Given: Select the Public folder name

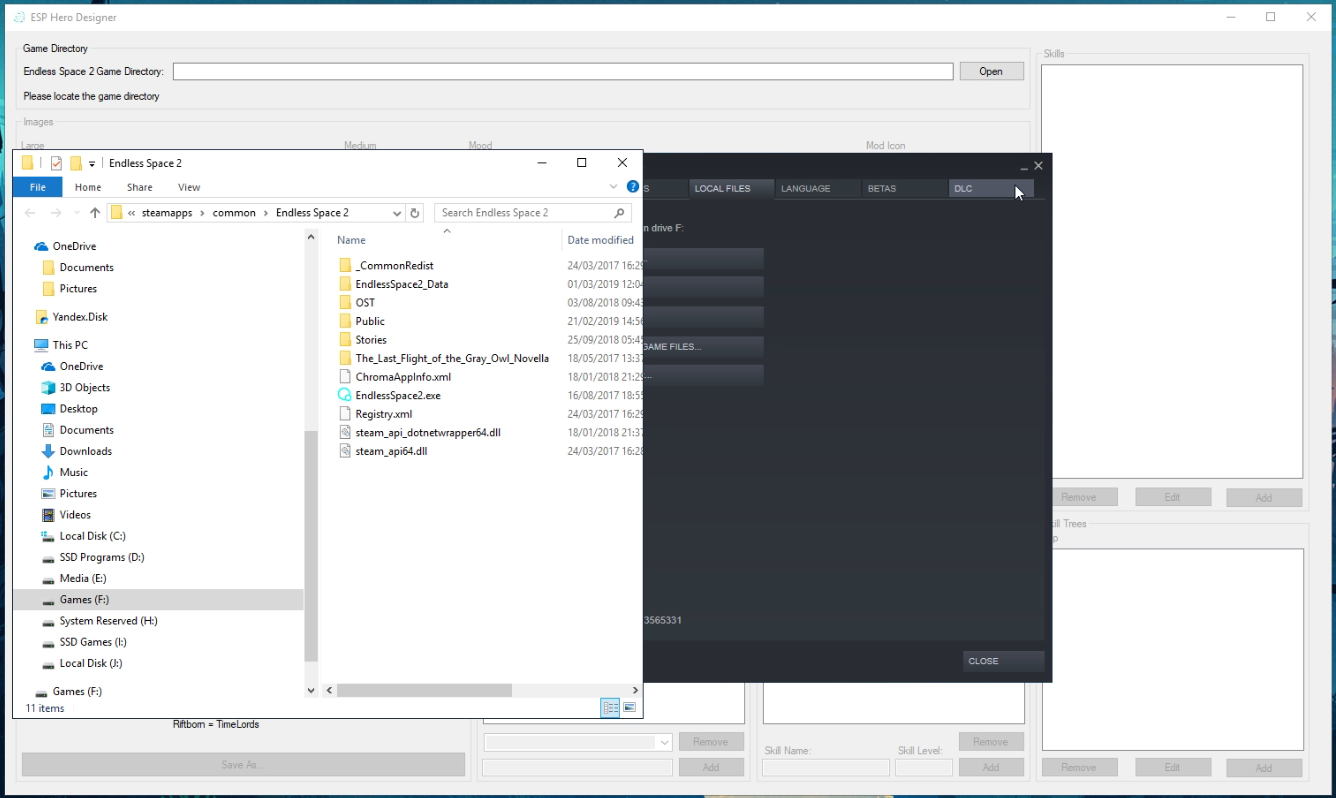Looking at the screenshot, I should point(370,321).
